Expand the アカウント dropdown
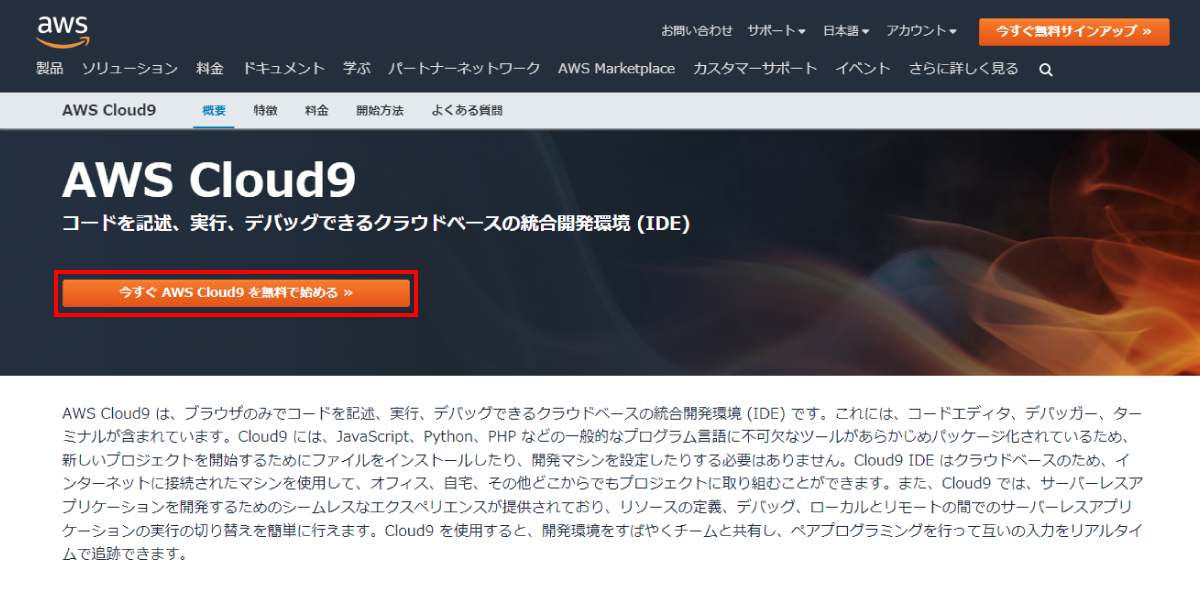Viewport: 1200px width, 600px height. [922, 31]
